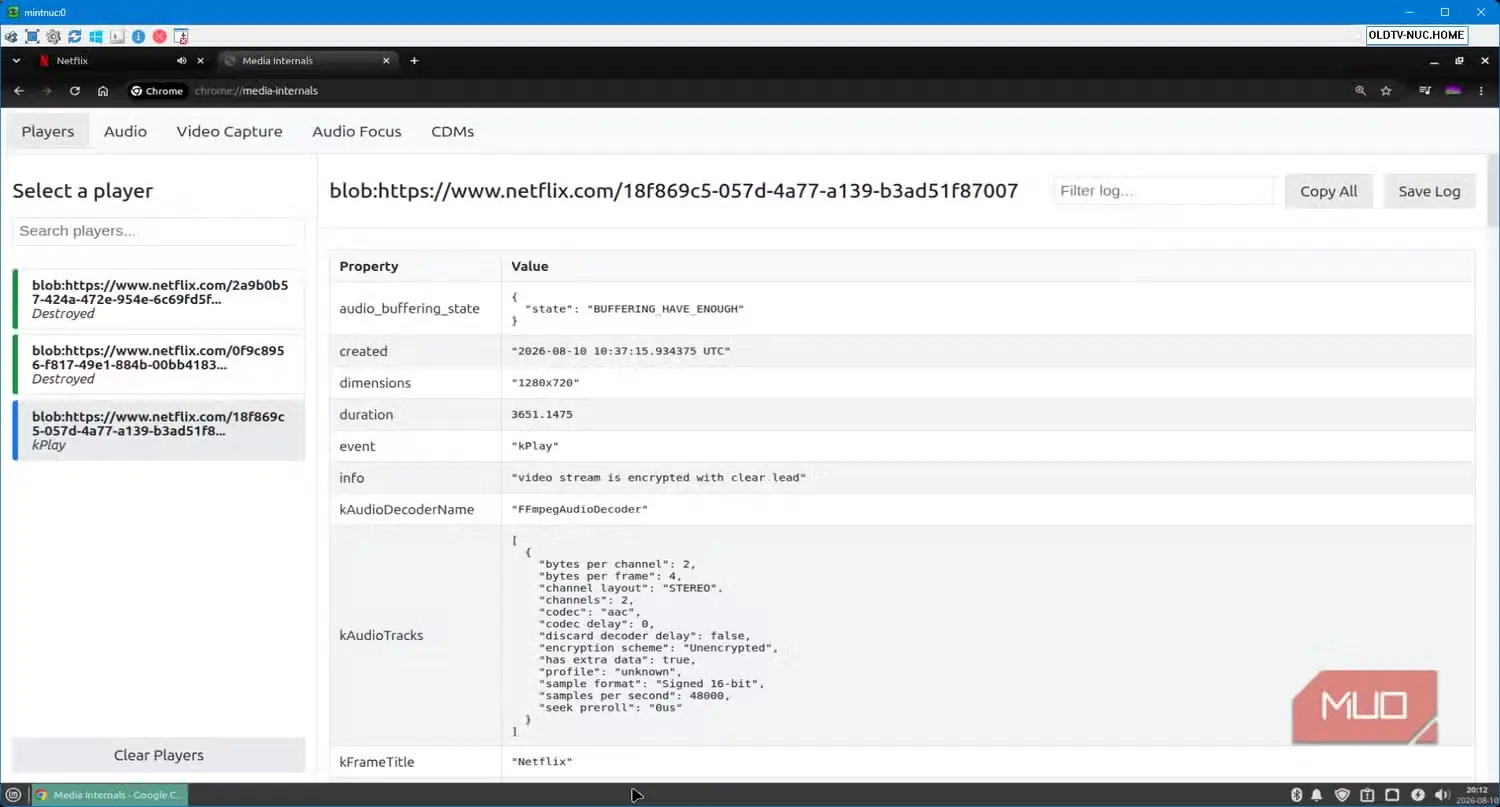Close the Netflix browser tab
Viewport: 1500px width, 807px height.
200,61
